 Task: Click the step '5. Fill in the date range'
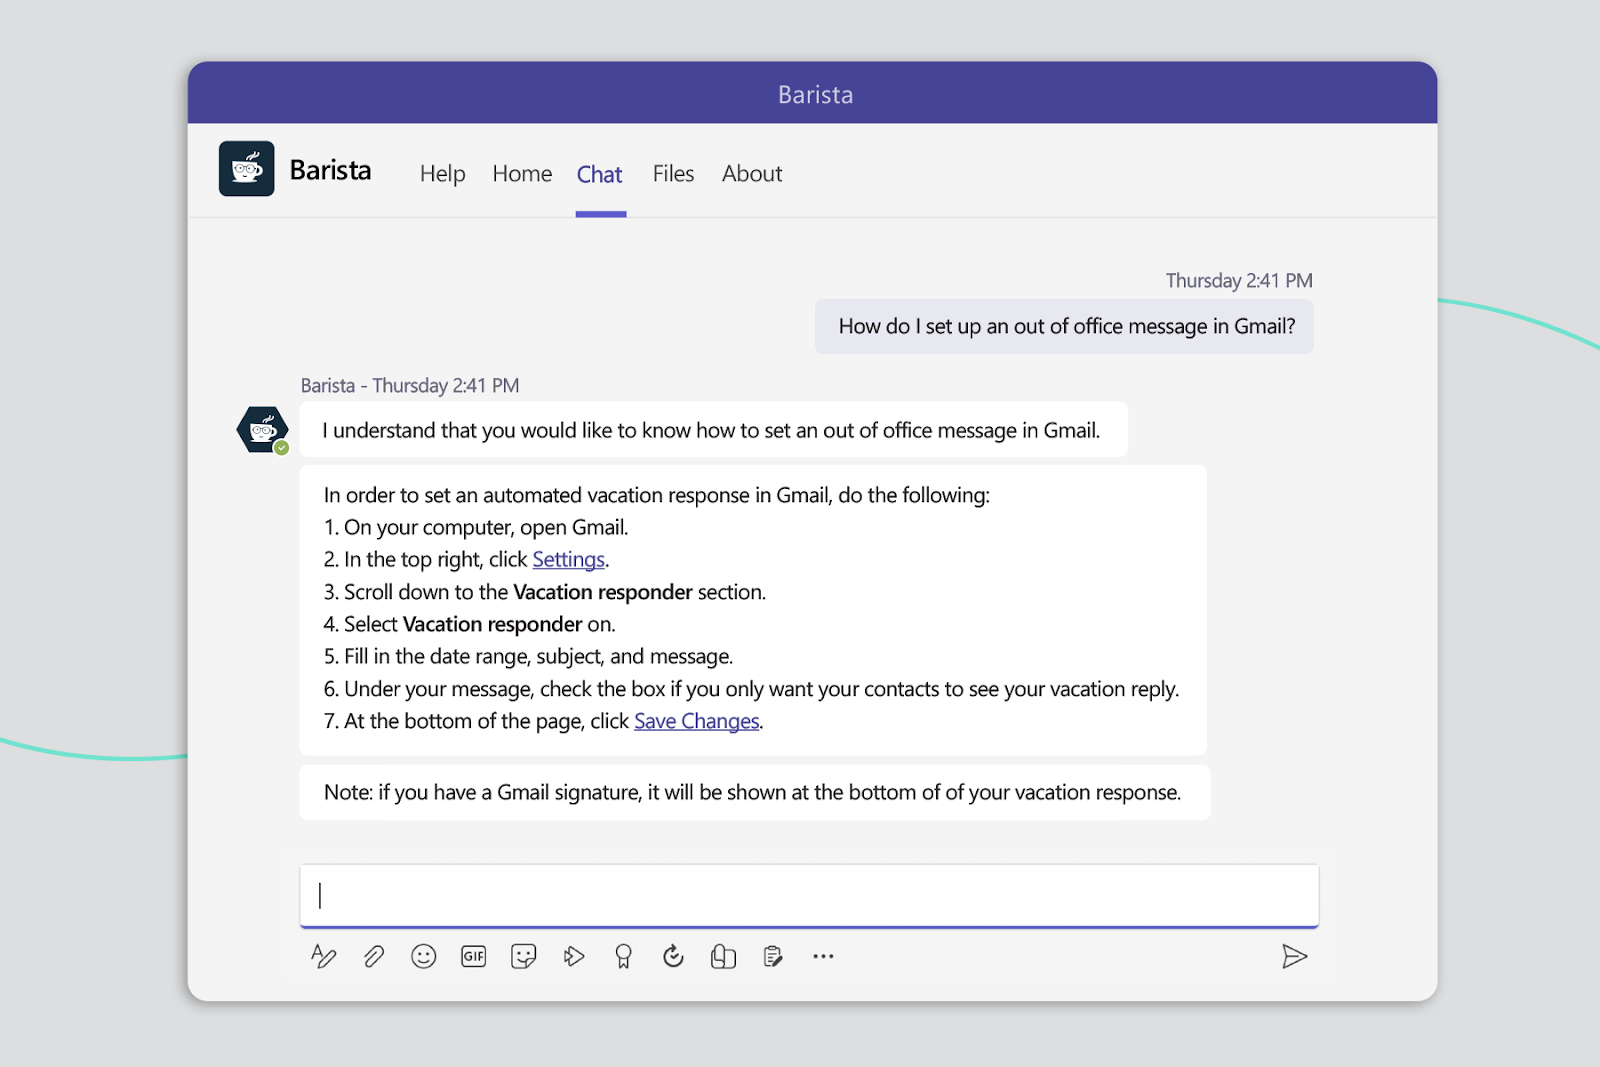point(528,657)
